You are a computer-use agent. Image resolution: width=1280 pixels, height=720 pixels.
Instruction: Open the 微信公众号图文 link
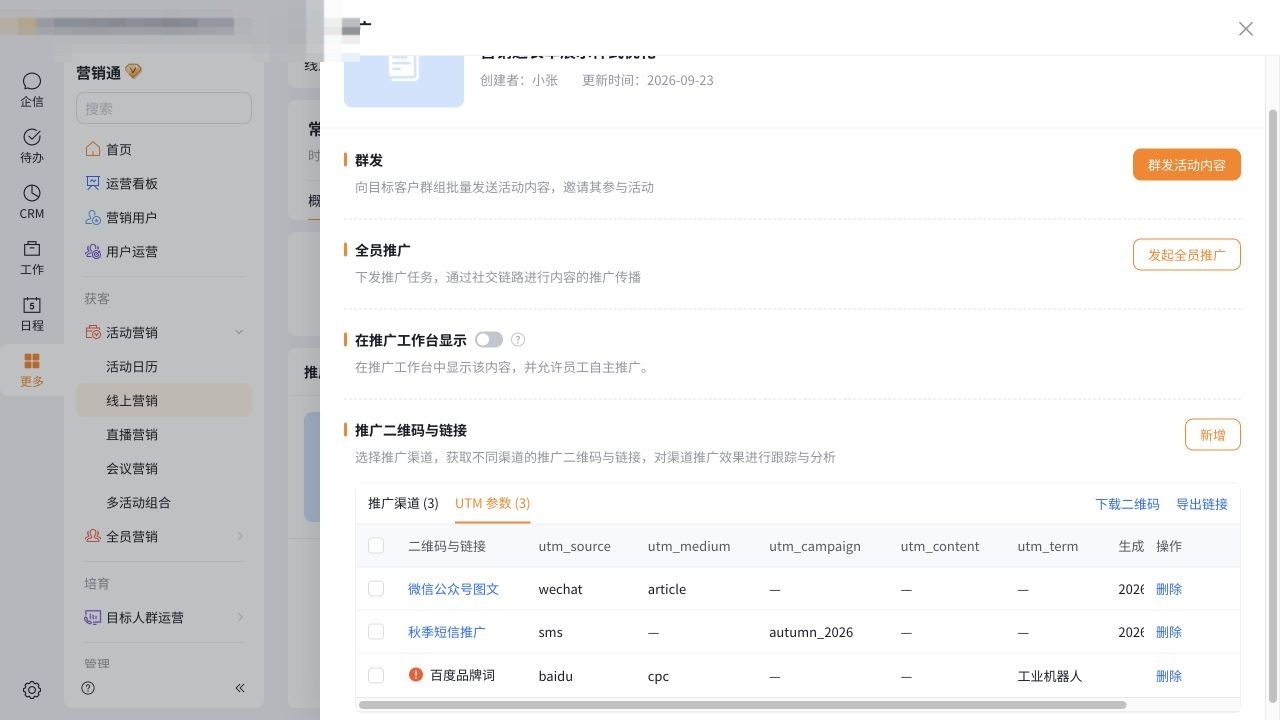453,589
